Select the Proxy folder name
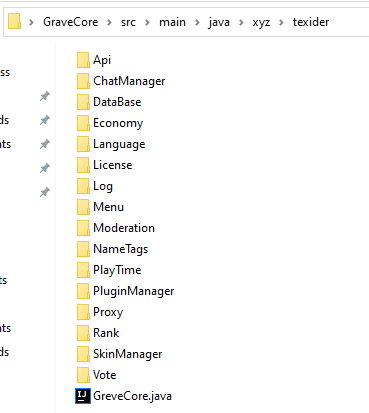The image size is (369, 413). point(108,312)
